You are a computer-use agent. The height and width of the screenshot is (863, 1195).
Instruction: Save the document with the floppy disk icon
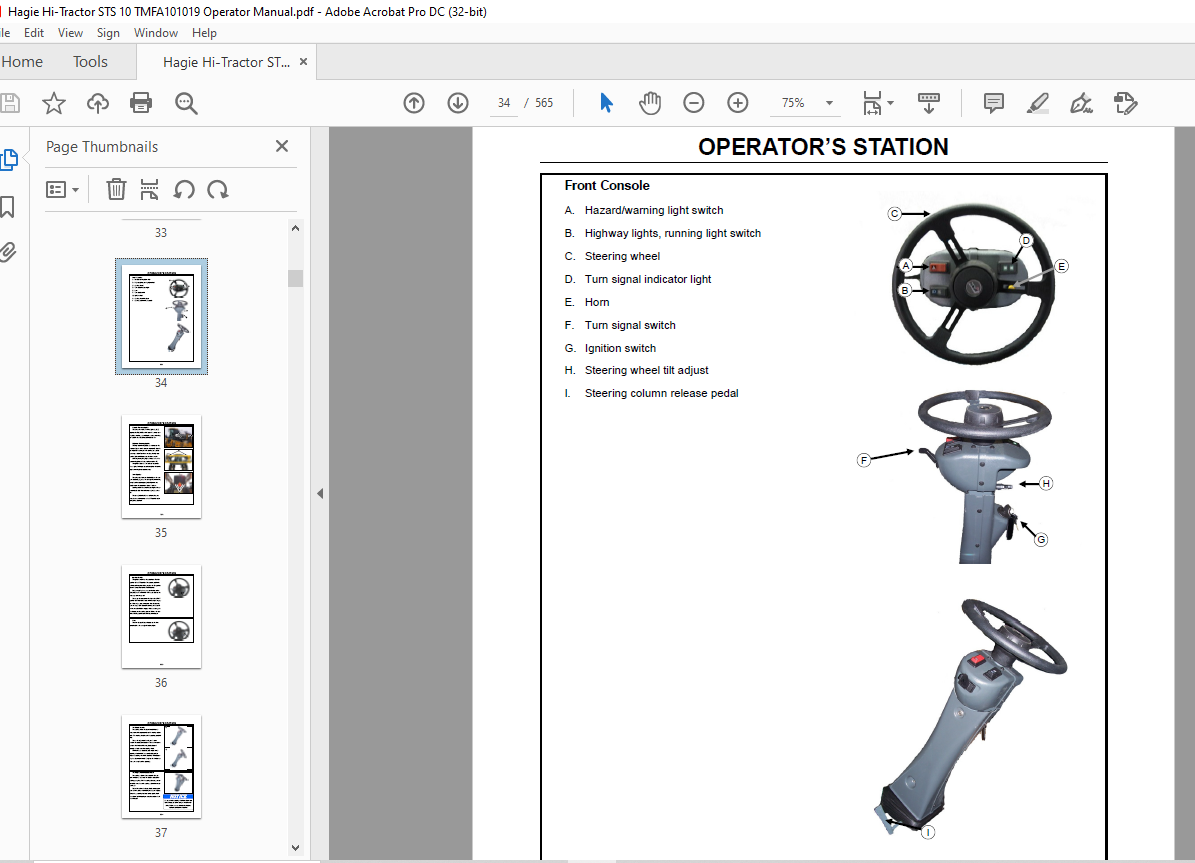click(x=9, y=103)
